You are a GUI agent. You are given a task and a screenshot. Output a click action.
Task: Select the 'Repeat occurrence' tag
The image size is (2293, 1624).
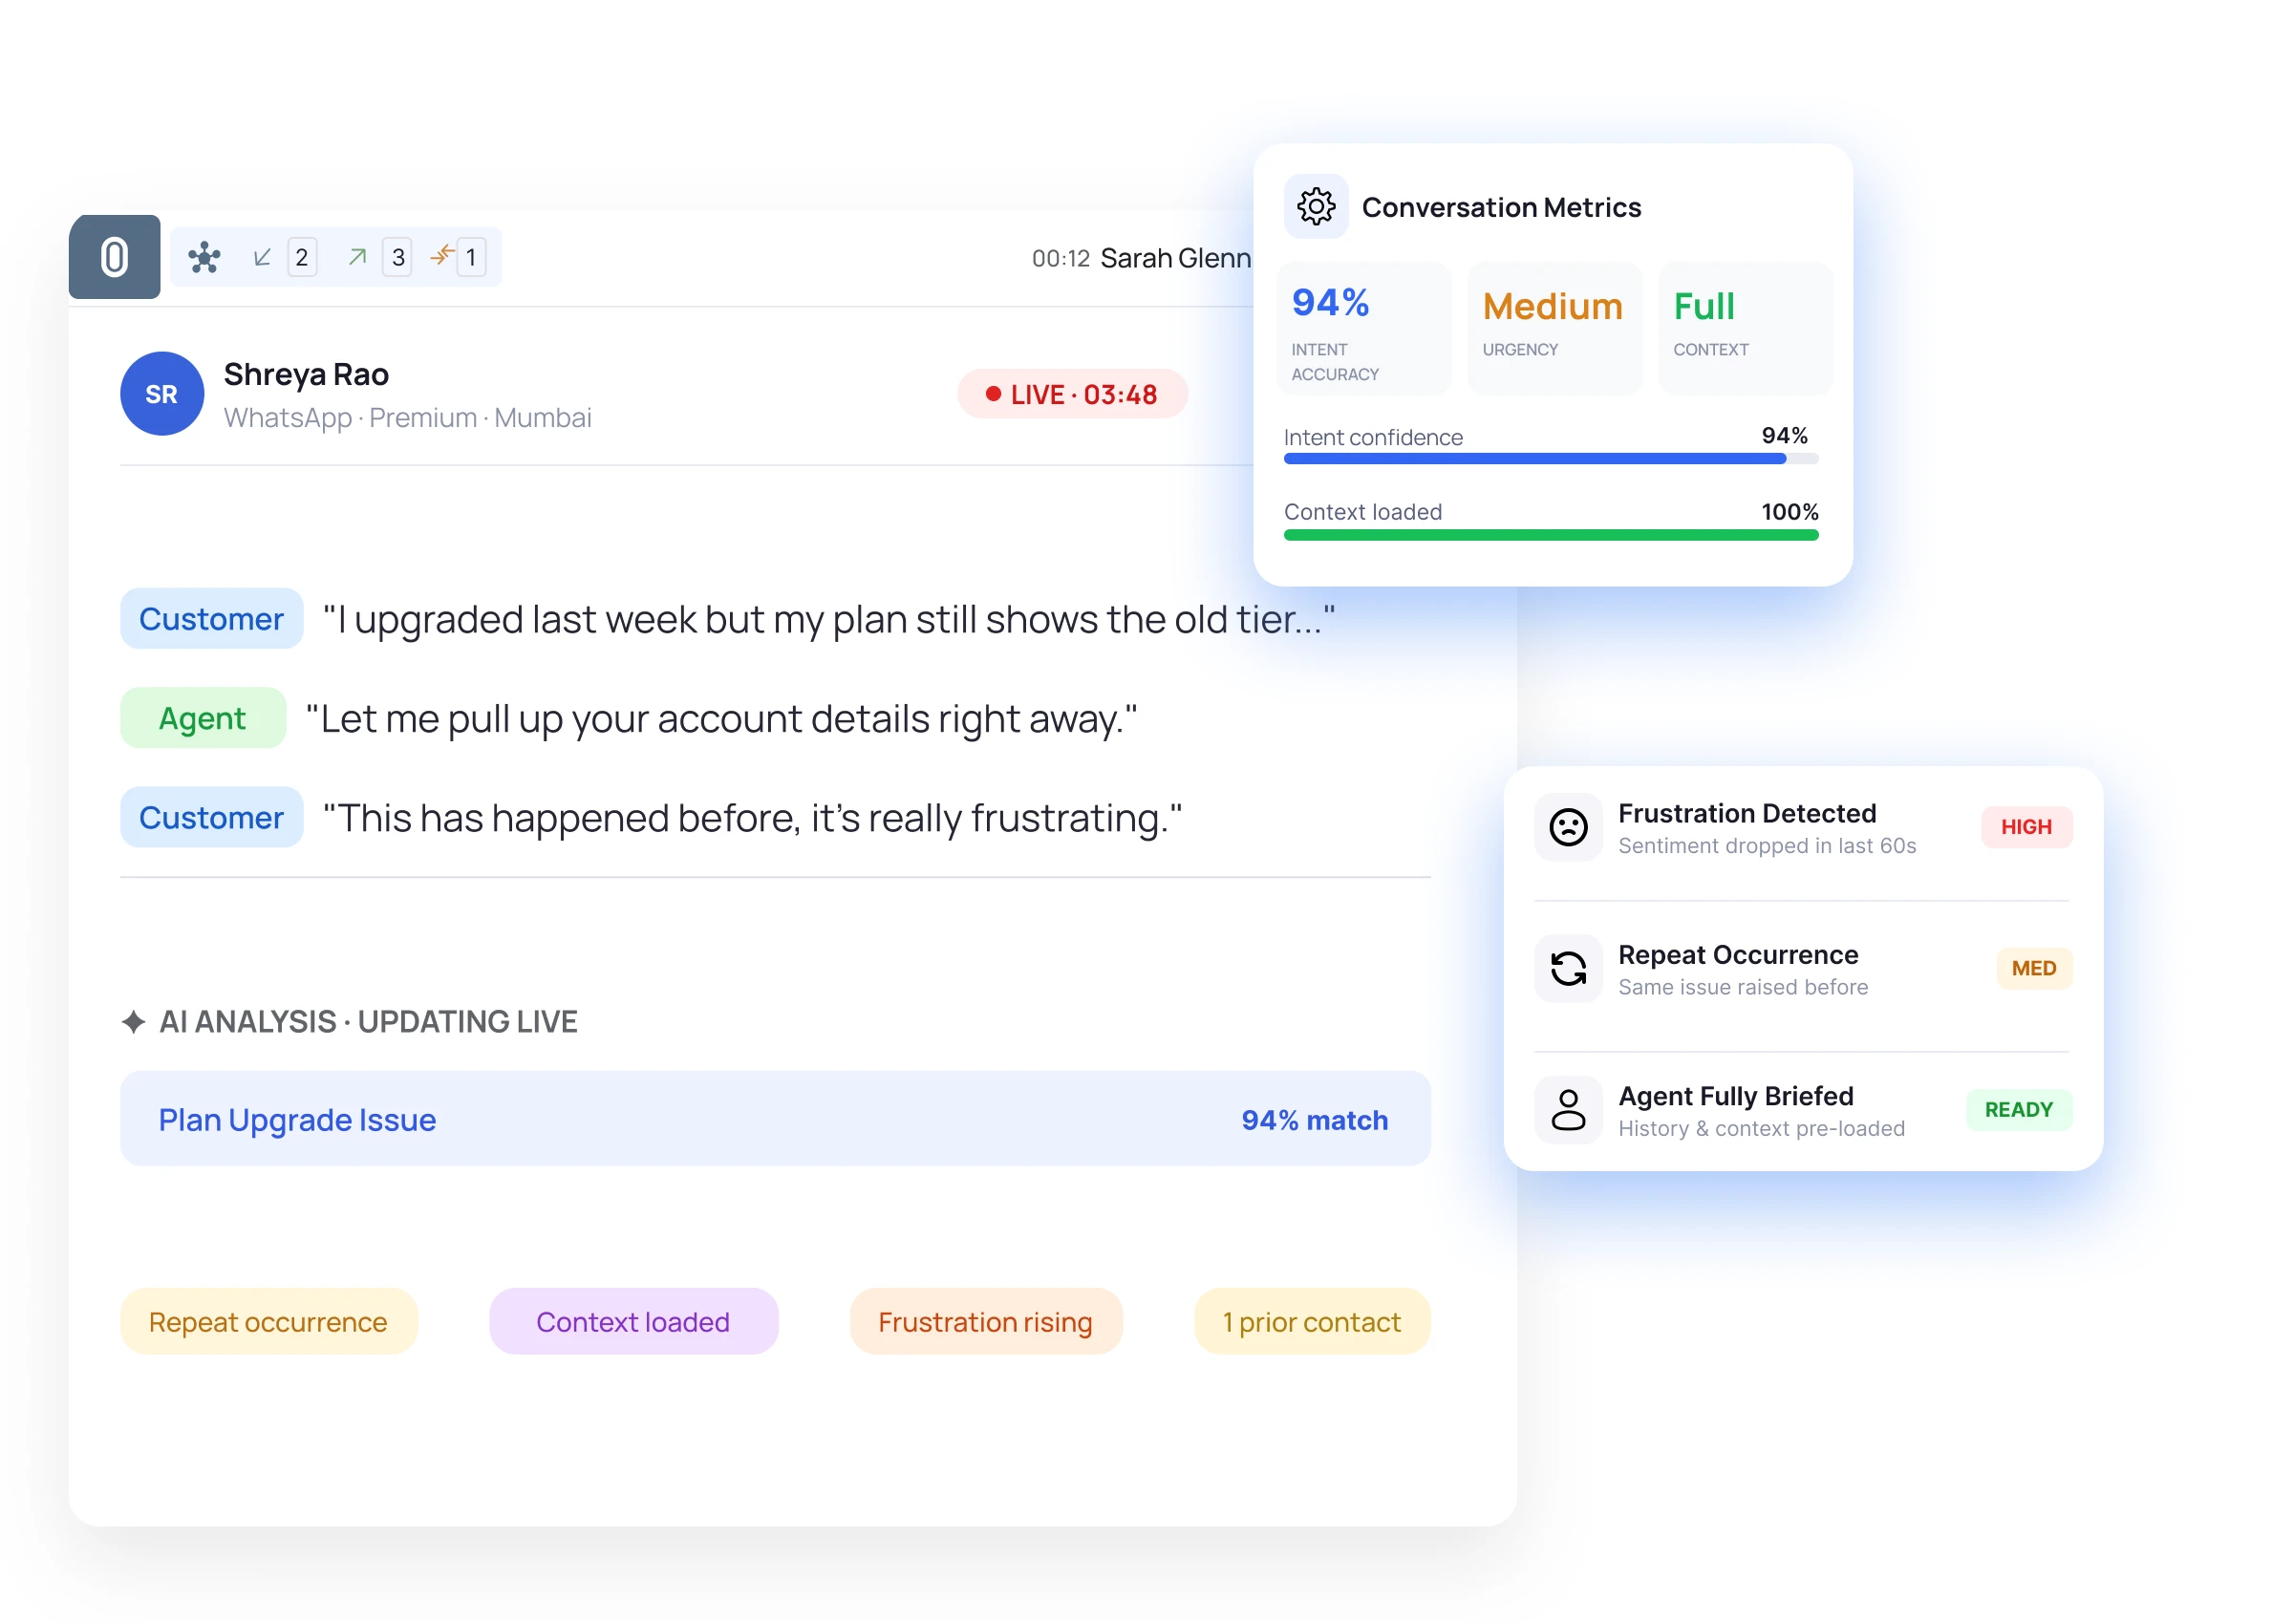268,1322
